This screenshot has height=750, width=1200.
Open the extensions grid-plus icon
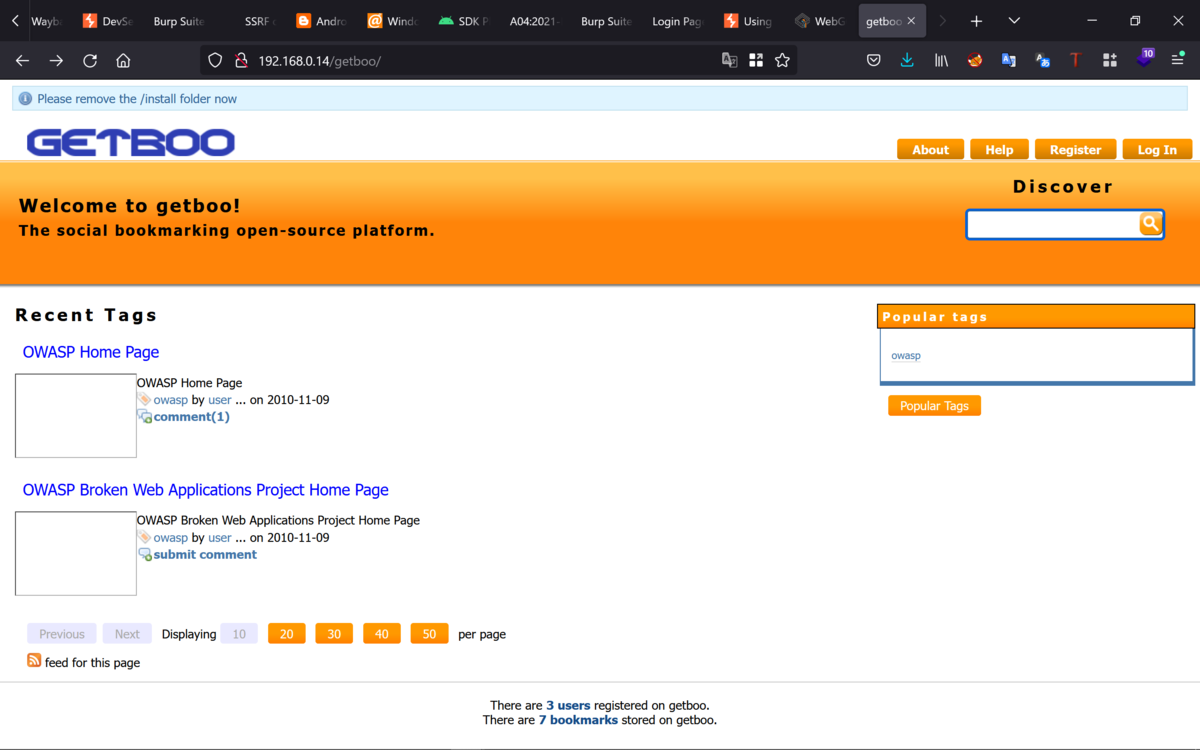point(1109,61)
